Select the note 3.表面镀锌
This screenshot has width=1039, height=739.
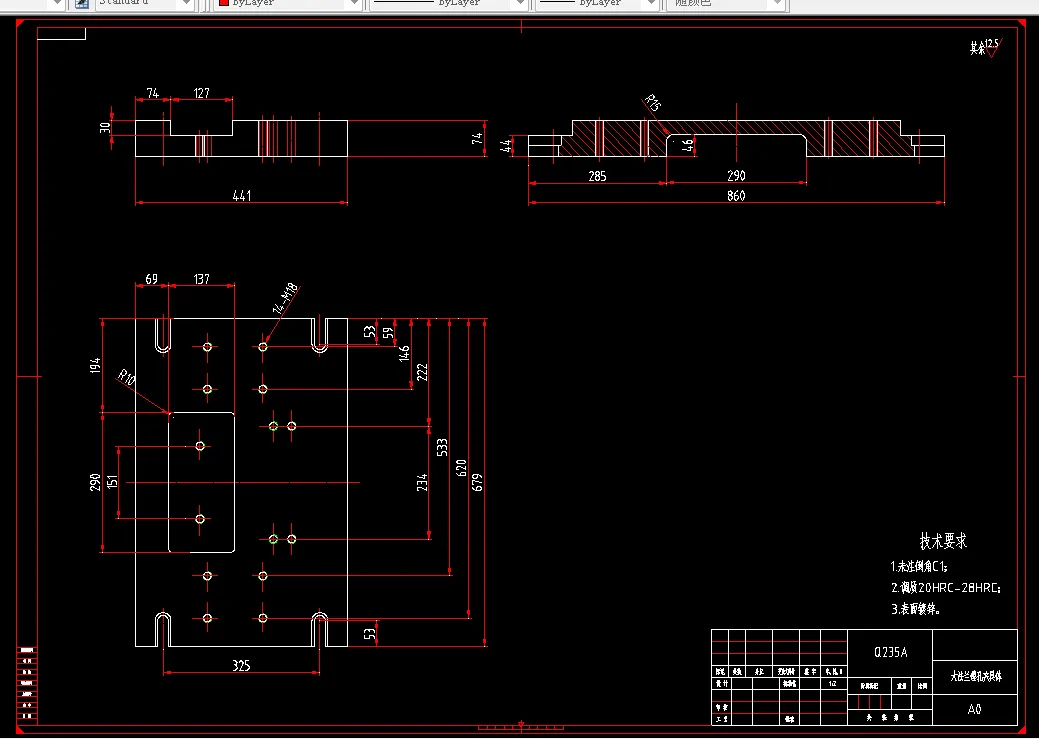916,609
